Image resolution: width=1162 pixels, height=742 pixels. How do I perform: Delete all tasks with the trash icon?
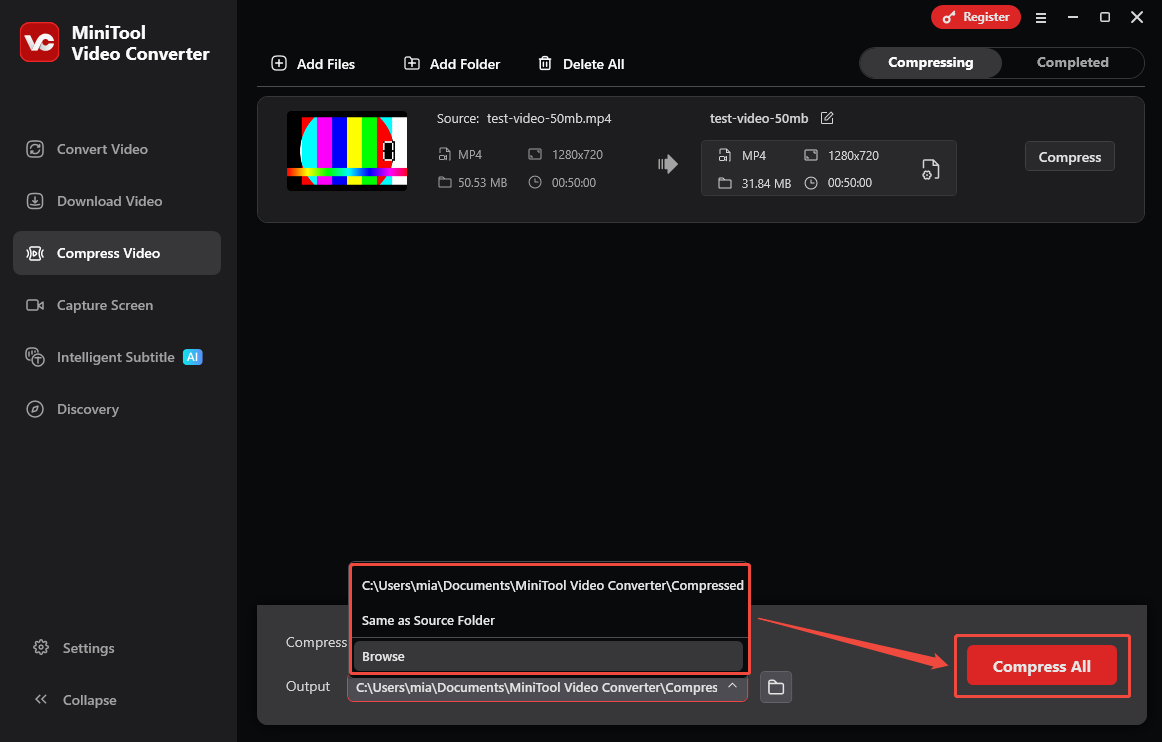coord(545,63)
